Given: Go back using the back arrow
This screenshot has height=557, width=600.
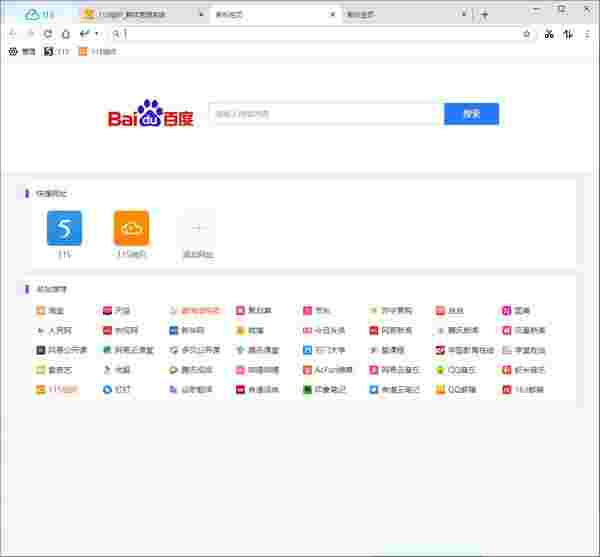Looking at the screenshot, I should [x=12, y=34].
